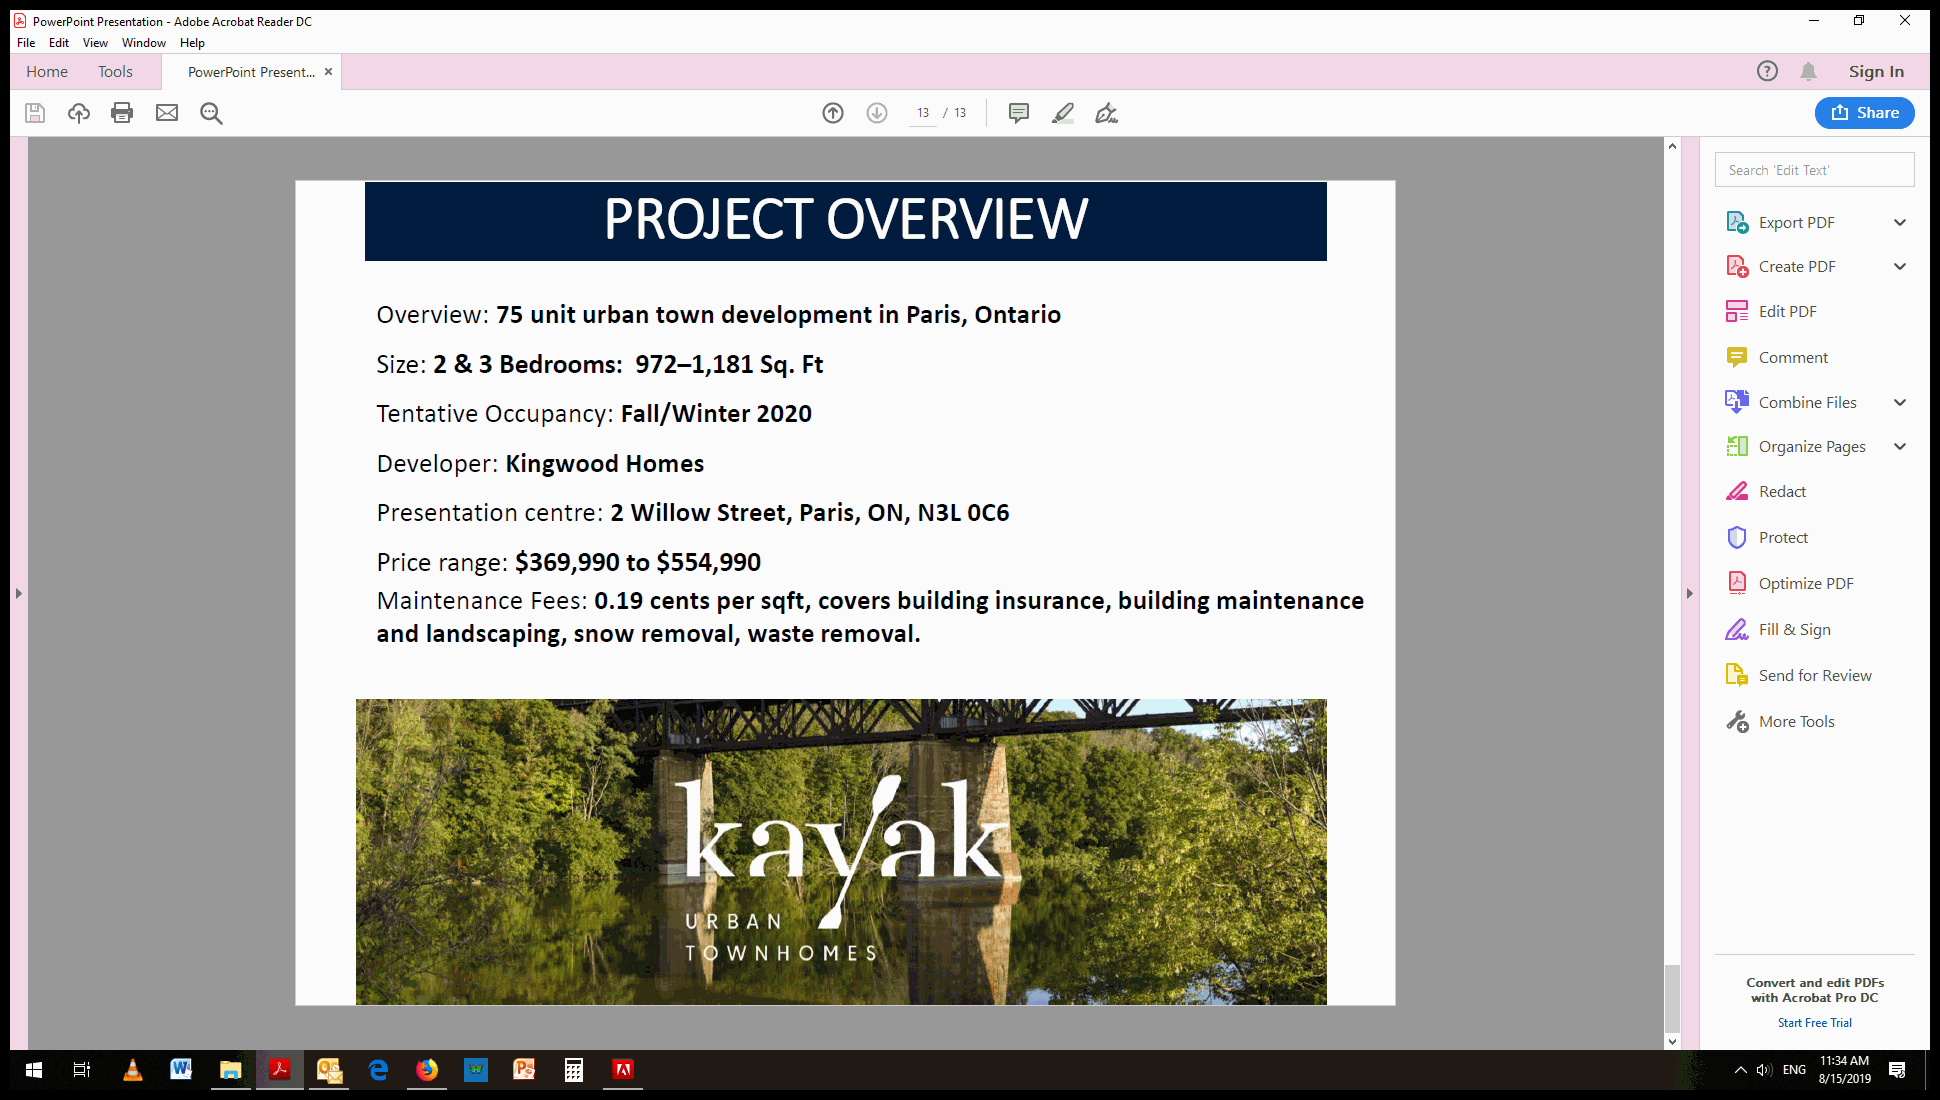
Task: Click the text '$369,990 to $554,990'
Action: (x=638, y=562)
